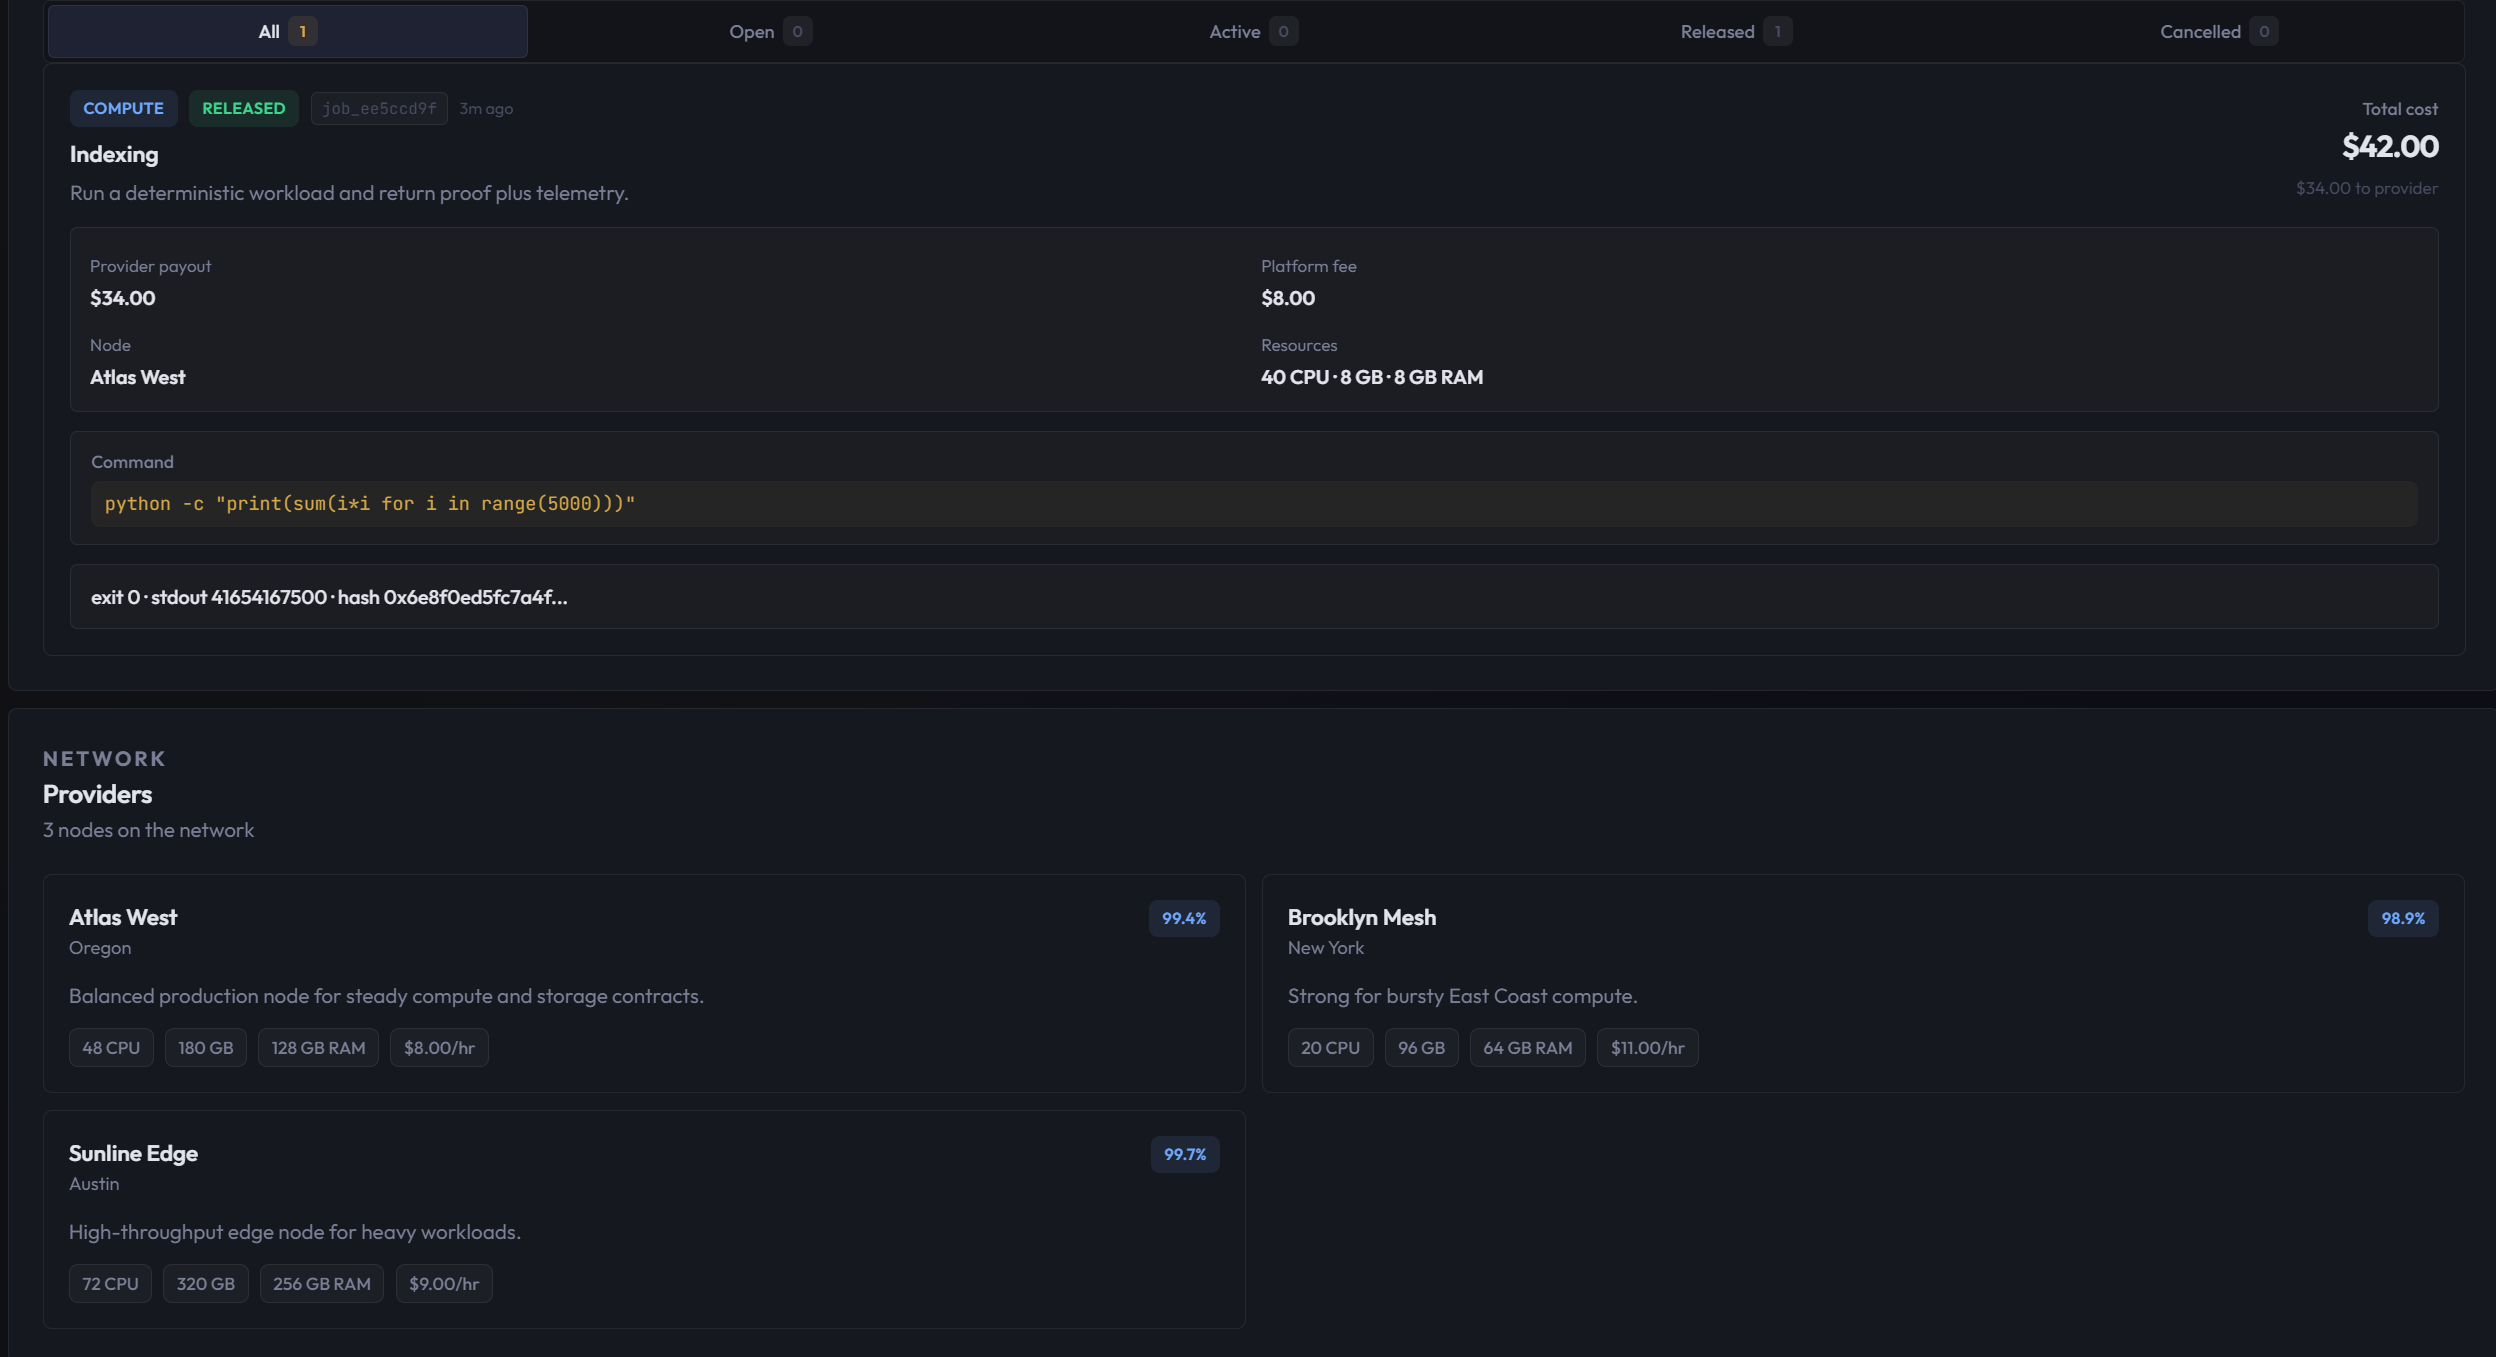Click the 99.4% uptime badge

point(1183,918)
